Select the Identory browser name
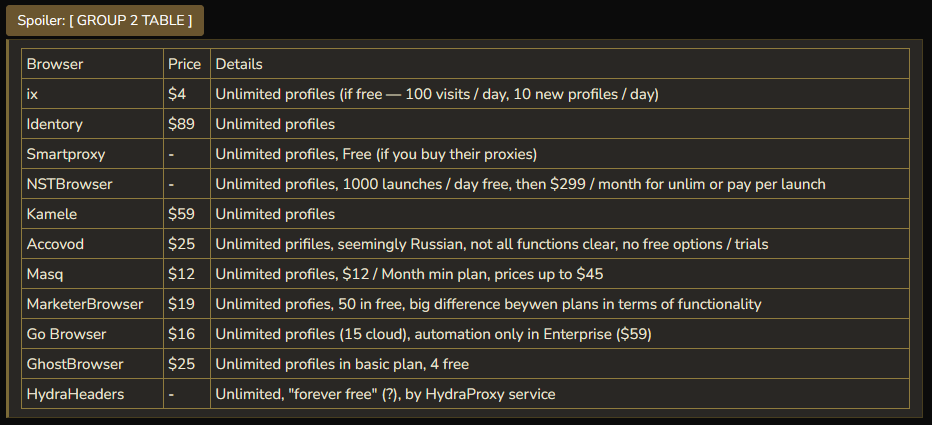 pos(55,124)
